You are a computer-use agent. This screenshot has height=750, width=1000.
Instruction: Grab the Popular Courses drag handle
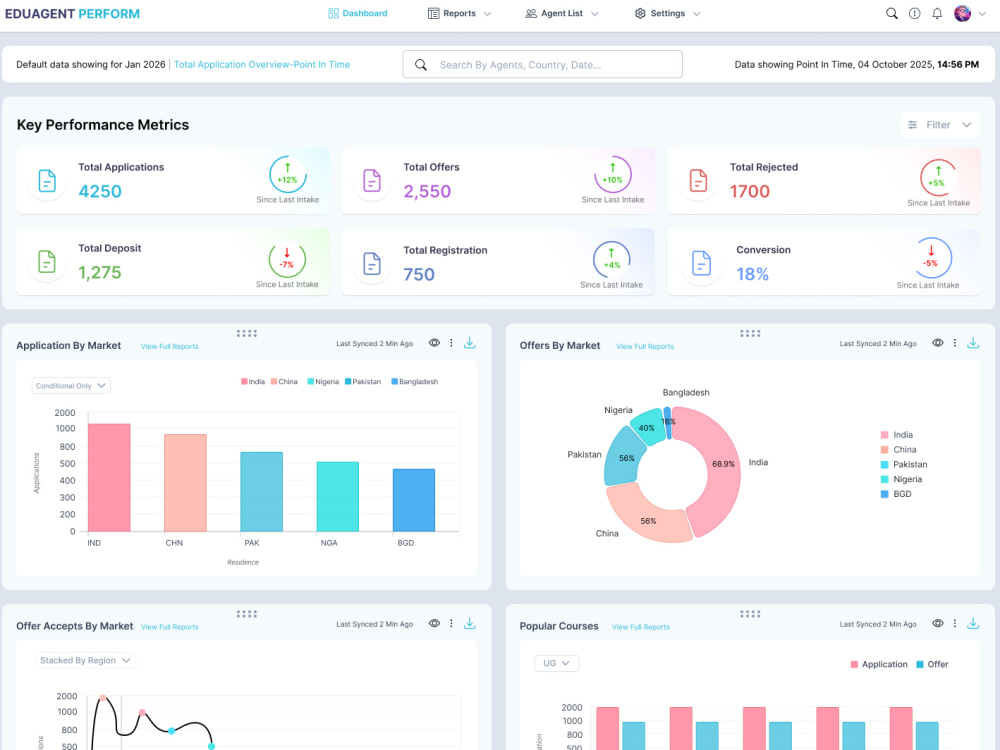pos(750,614)
